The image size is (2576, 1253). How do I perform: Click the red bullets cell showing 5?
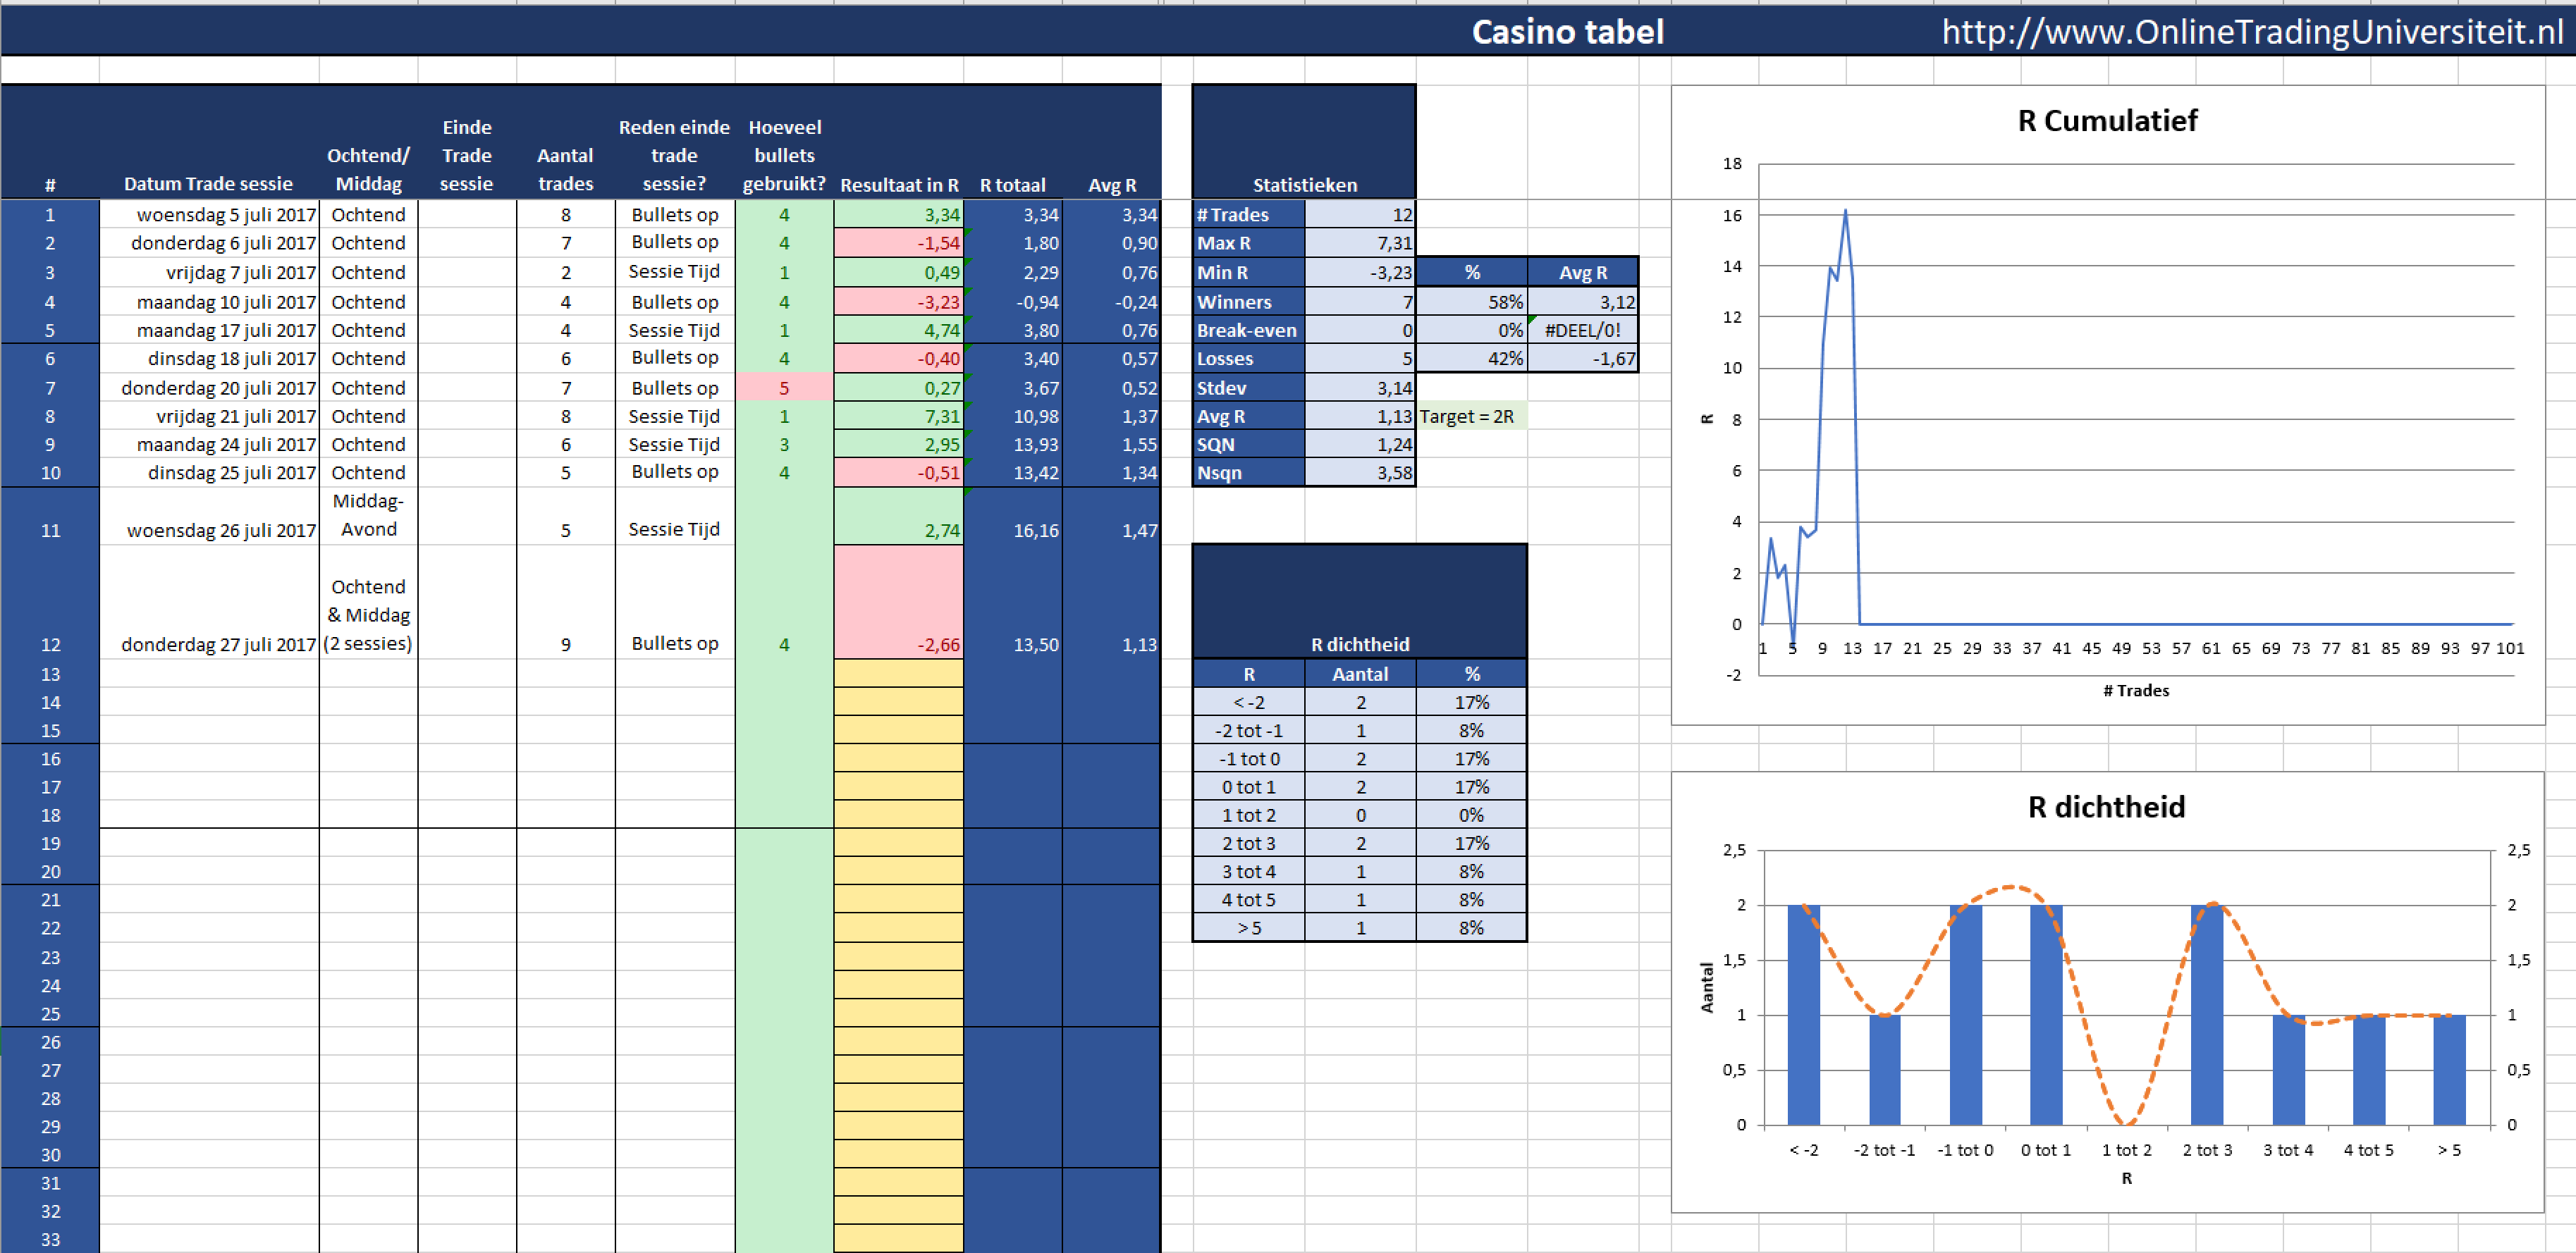coord(784,388)
